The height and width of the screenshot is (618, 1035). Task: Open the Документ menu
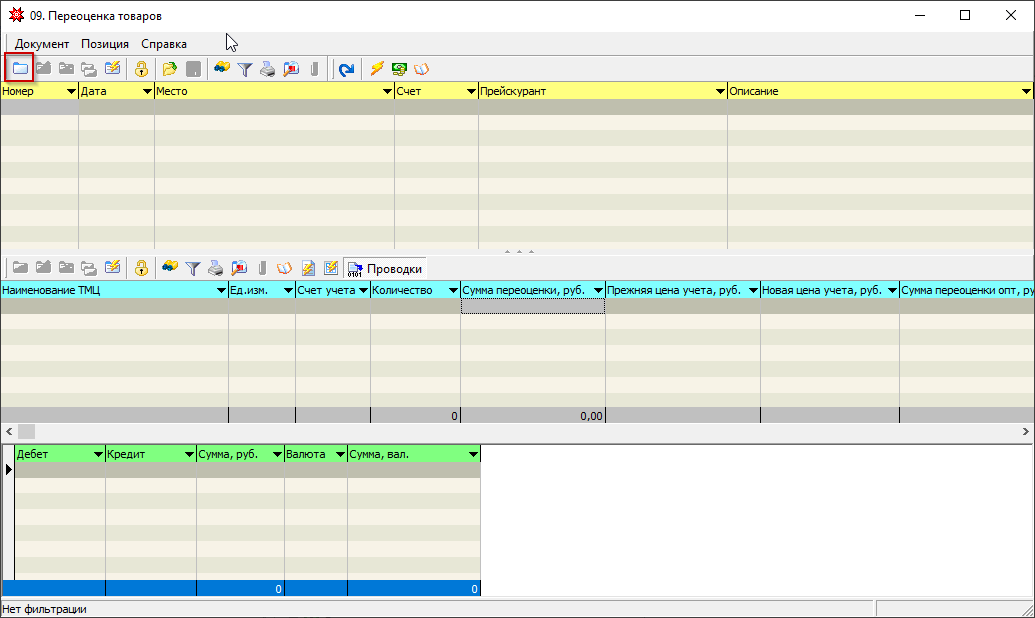tap(42, 44)
